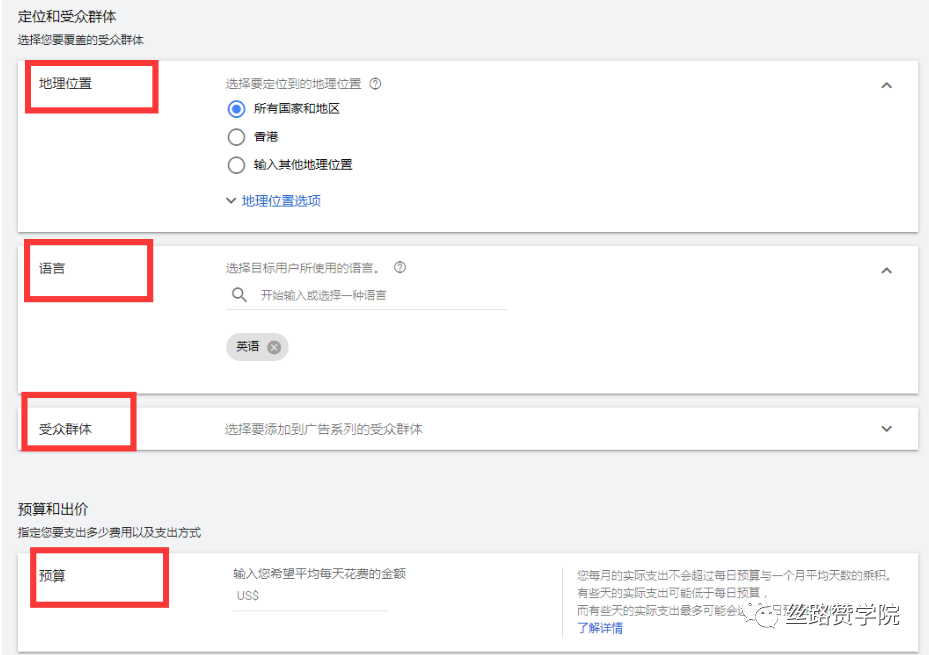Open the language selection help icon
Viewport: 929px width, 655px height.
(399, 267)
